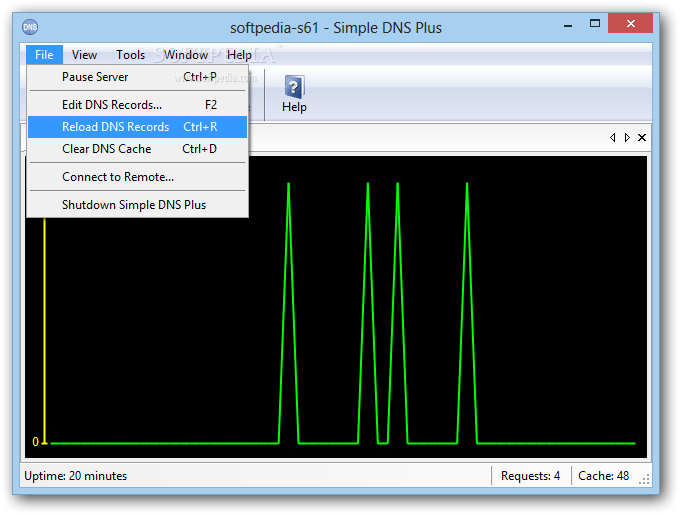Minimize the Simple DNS Plus window
Viewport: 680px width, 515px height.
pyautogui.click(x=568, y=24)
